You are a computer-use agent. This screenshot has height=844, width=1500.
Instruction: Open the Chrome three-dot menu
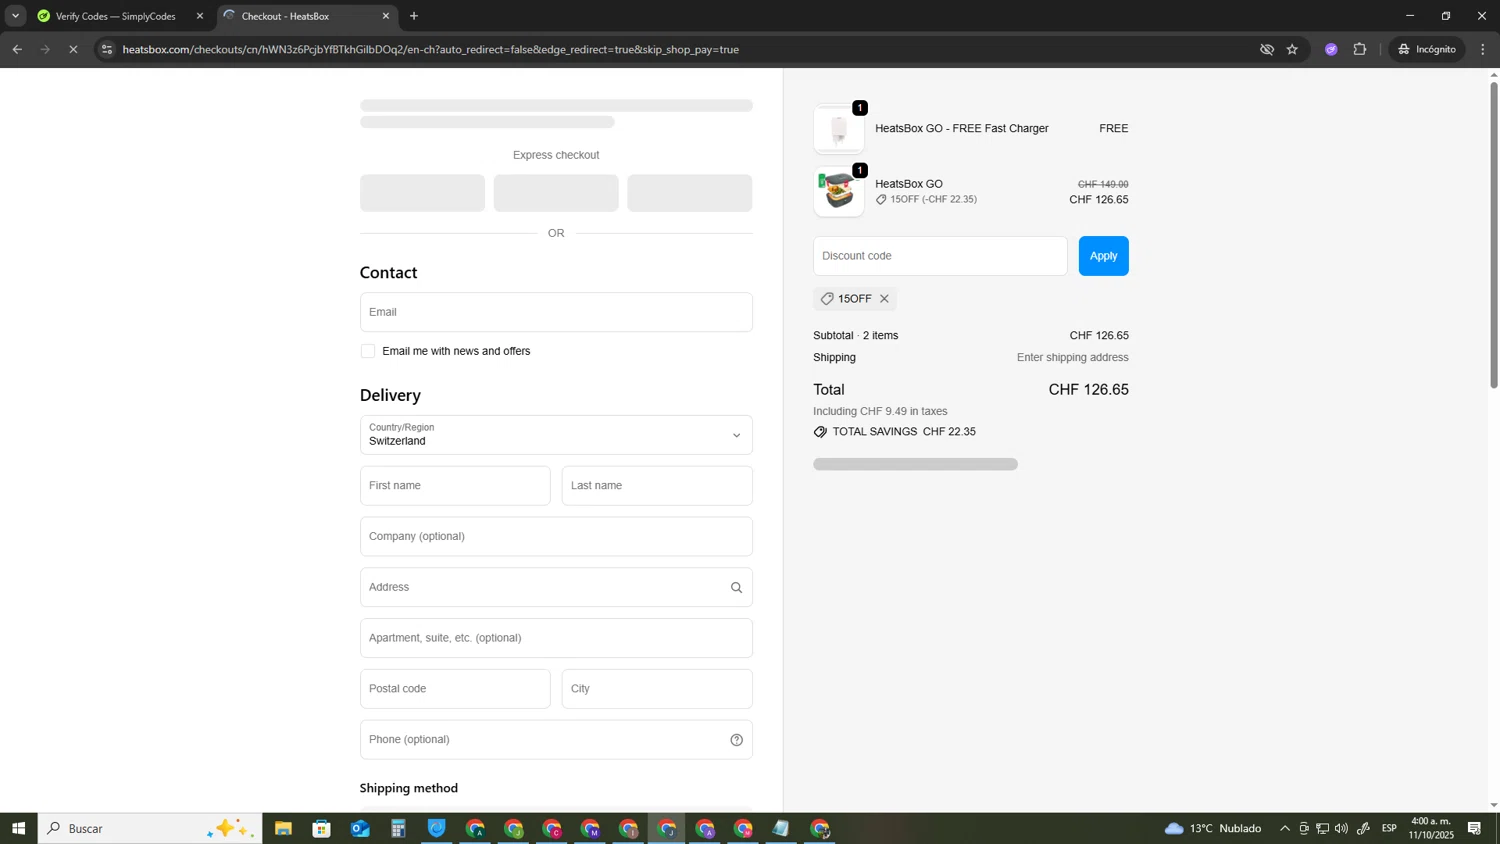pos(1483,49)
